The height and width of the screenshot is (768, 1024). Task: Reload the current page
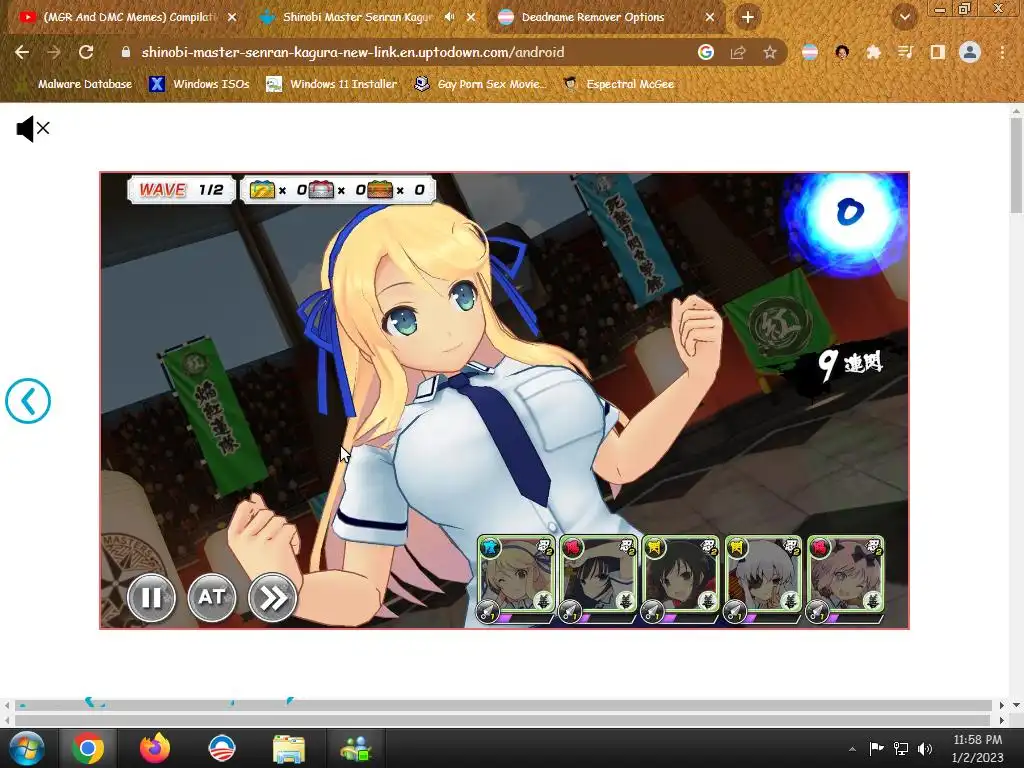tap(86, 52)
